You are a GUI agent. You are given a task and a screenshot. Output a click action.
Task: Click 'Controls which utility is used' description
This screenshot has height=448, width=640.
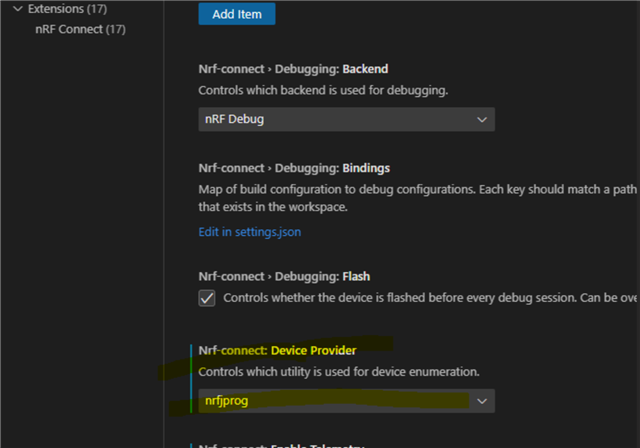tap(339, 372)
